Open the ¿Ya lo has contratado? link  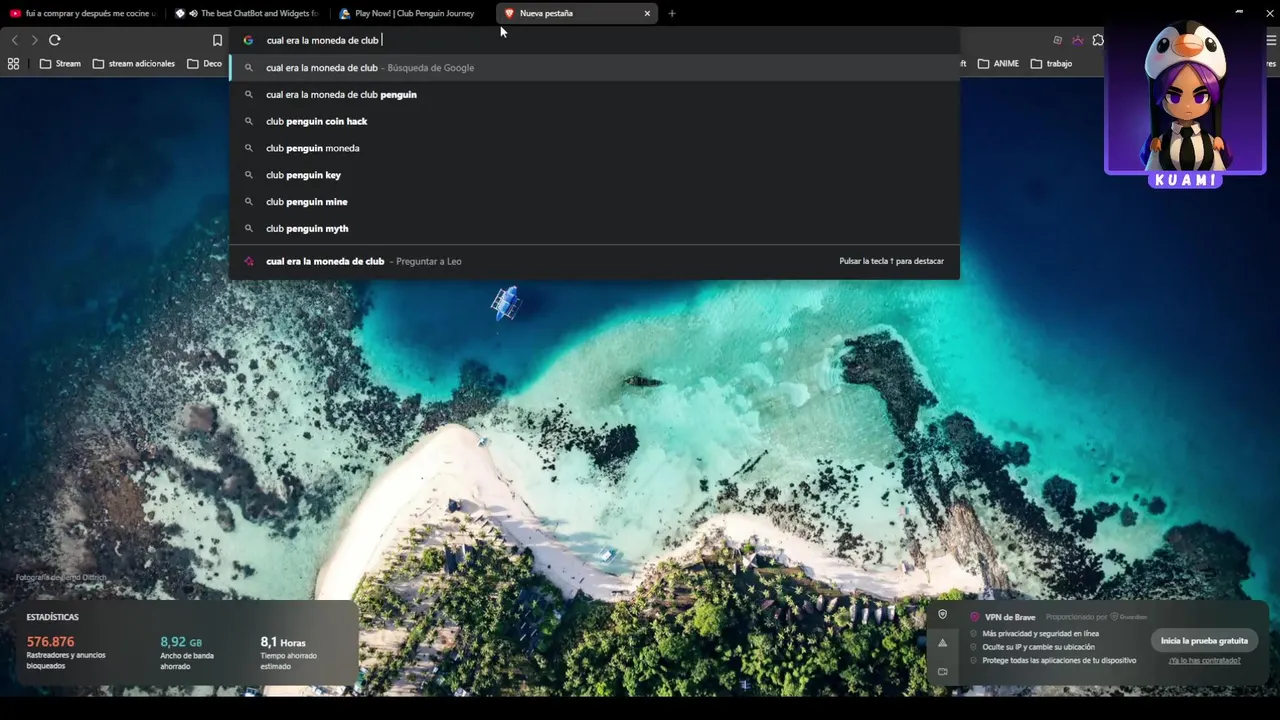[x=1204, y=661]
